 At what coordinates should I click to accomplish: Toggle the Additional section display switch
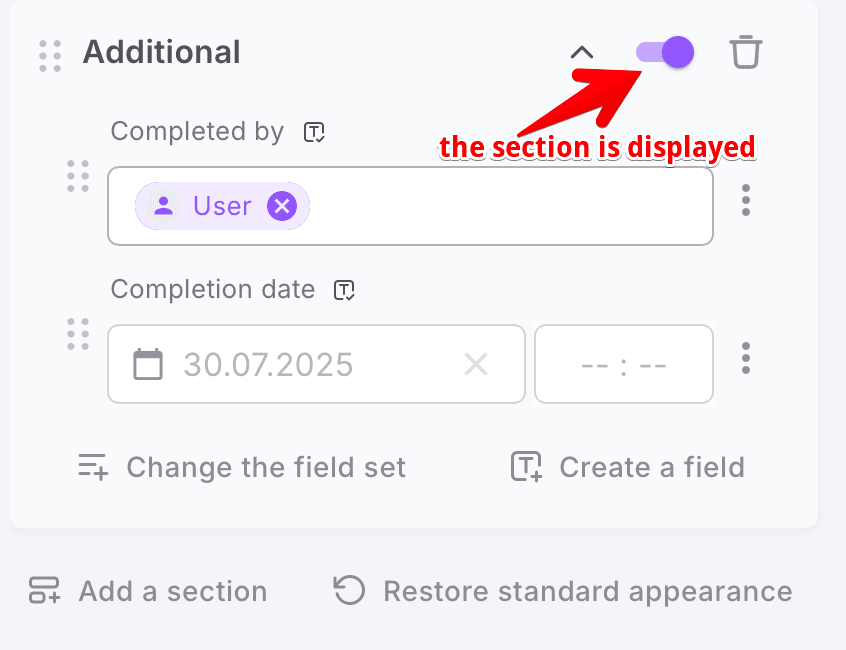(x=665, y=52)
